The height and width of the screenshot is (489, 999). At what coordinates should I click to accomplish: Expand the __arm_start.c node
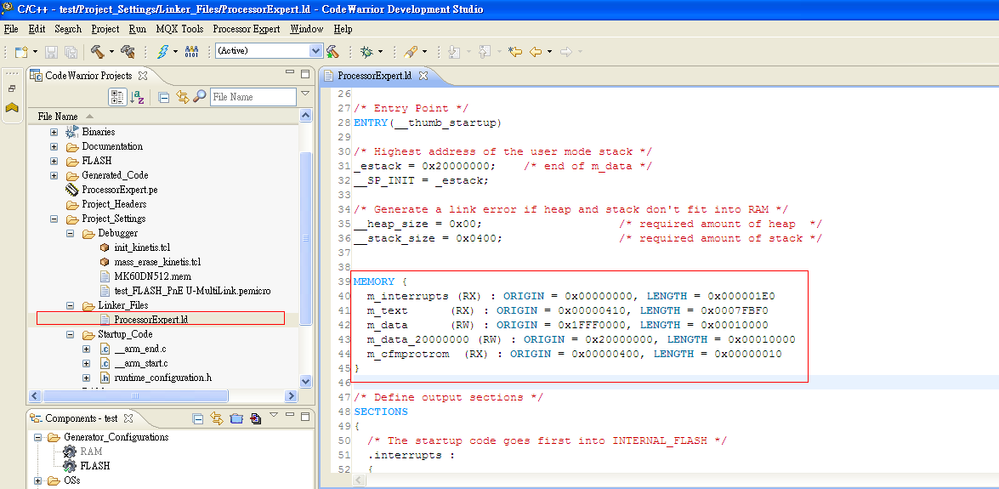click(86, 364)
